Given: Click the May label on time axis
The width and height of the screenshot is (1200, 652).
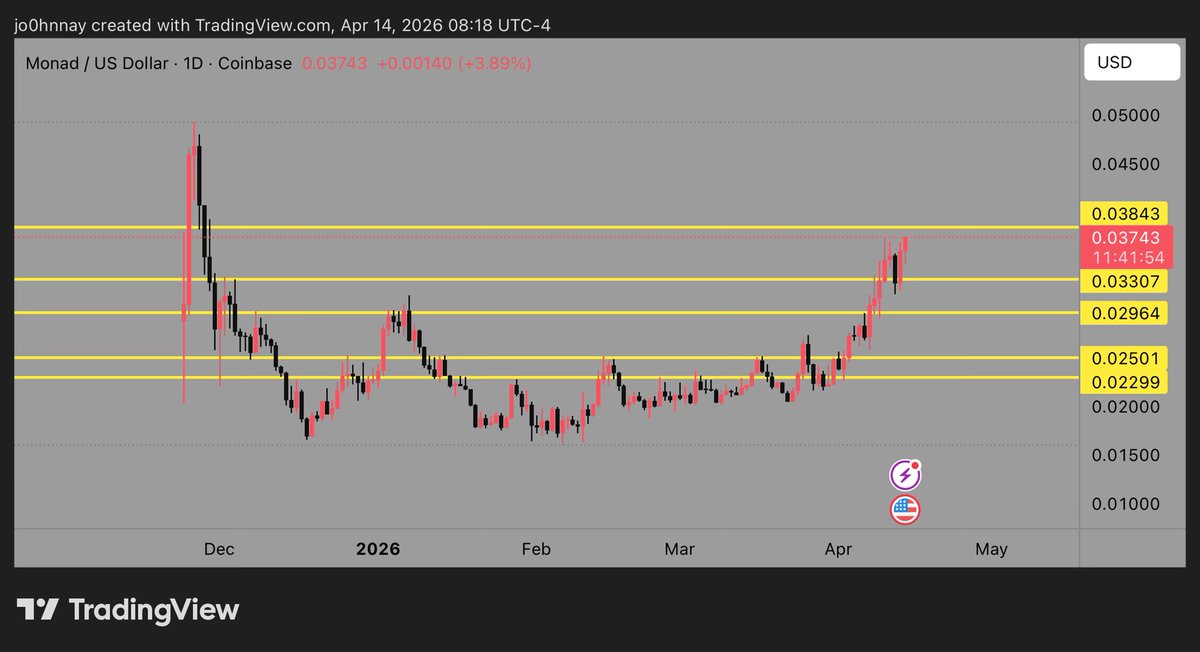Looking at the screenshot, I should [x=991, y=549].
